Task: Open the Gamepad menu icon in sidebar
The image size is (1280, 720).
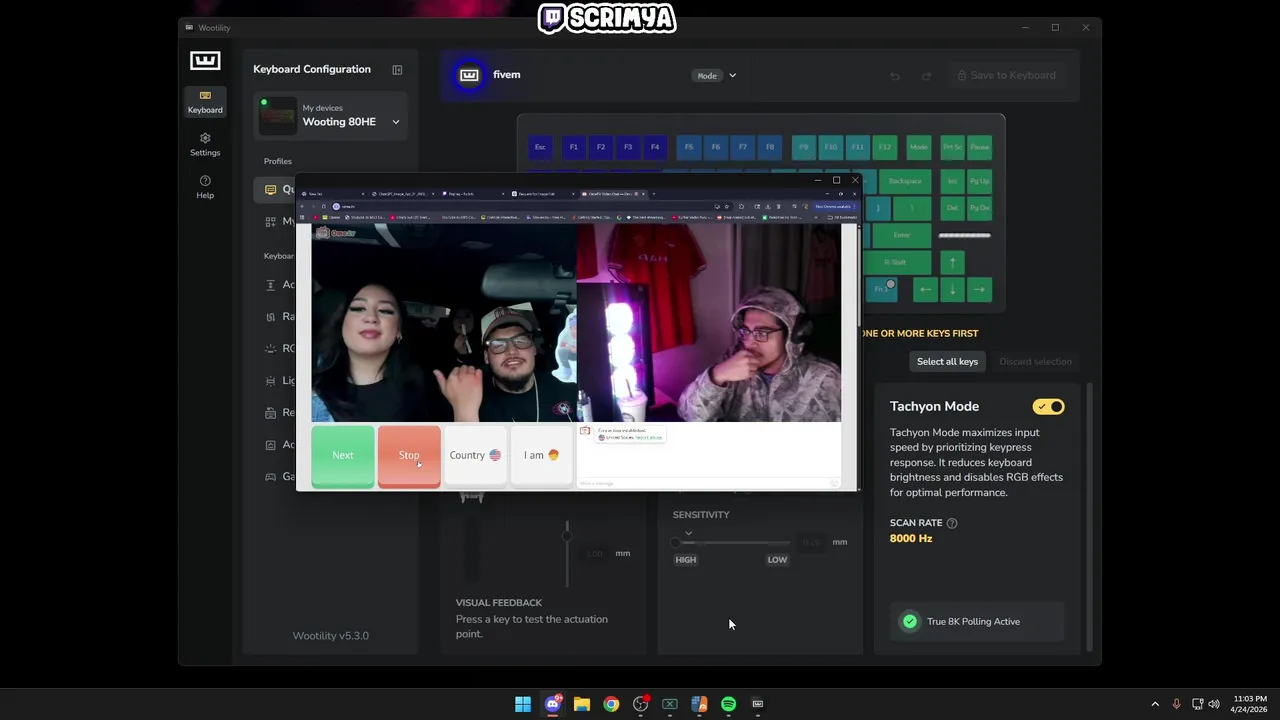Action: point(270,477)
